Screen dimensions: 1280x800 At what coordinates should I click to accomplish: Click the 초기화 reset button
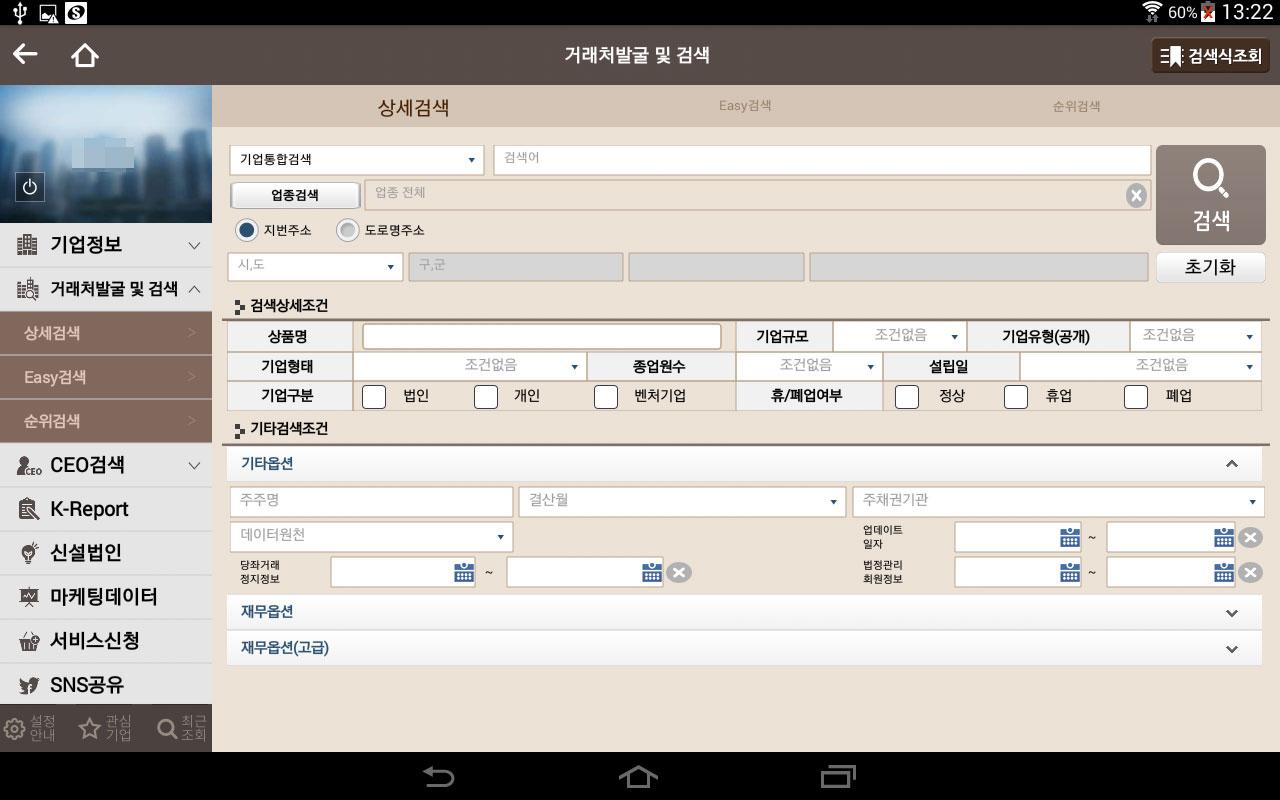pos(1211,267)
